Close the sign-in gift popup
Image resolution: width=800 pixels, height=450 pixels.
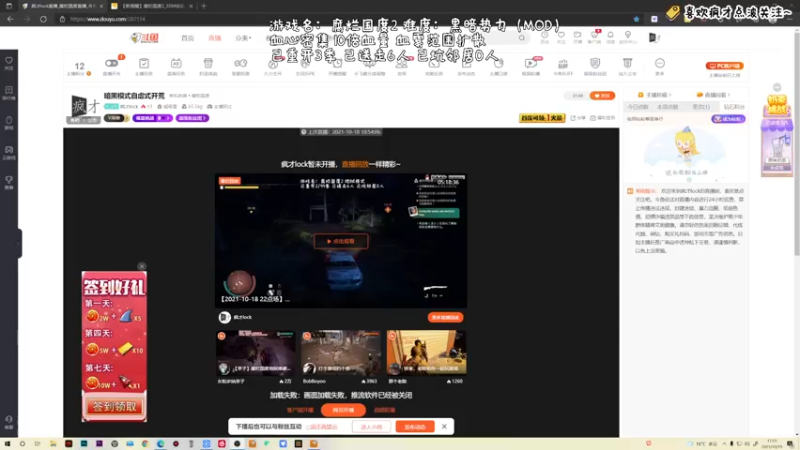[142, 266]
